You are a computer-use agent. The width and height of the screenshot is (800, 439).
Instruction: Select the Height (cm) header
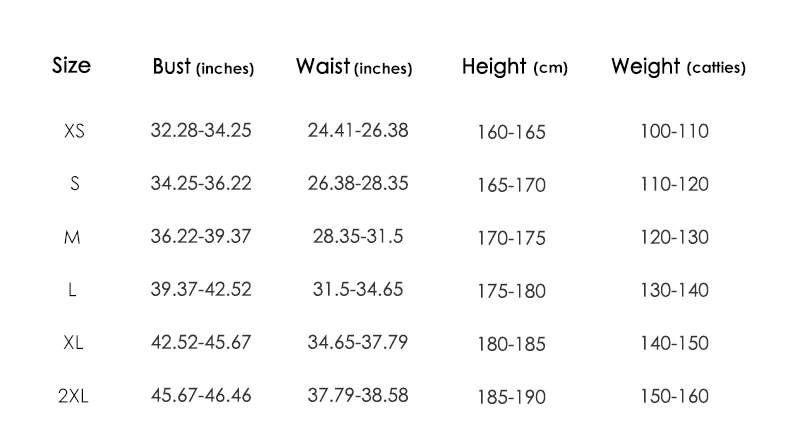point(515,66)
